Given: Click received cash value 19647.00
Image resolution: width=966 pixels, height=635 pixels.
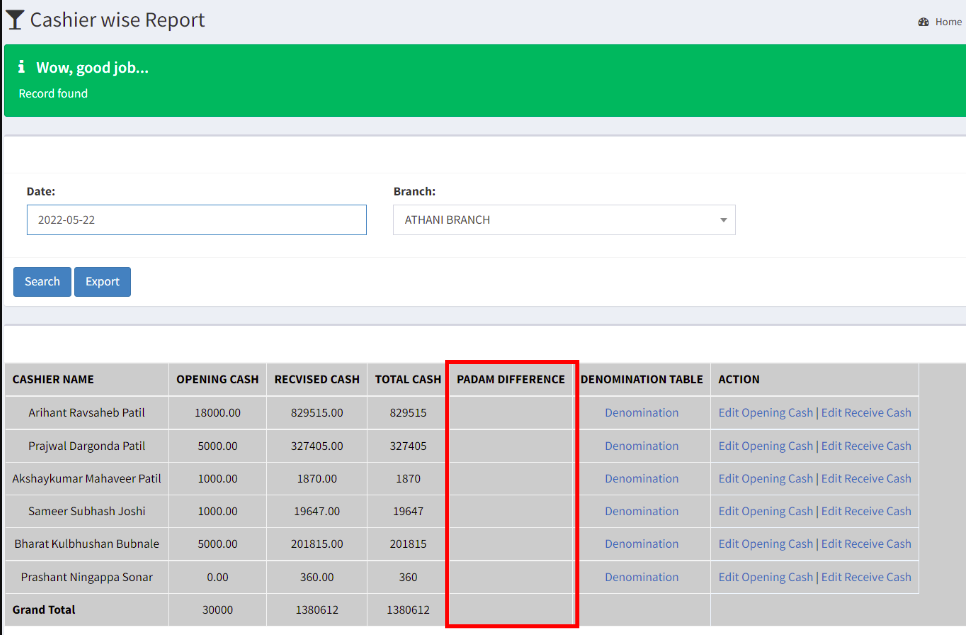Looking at the screenshot, I should point(317,511).
